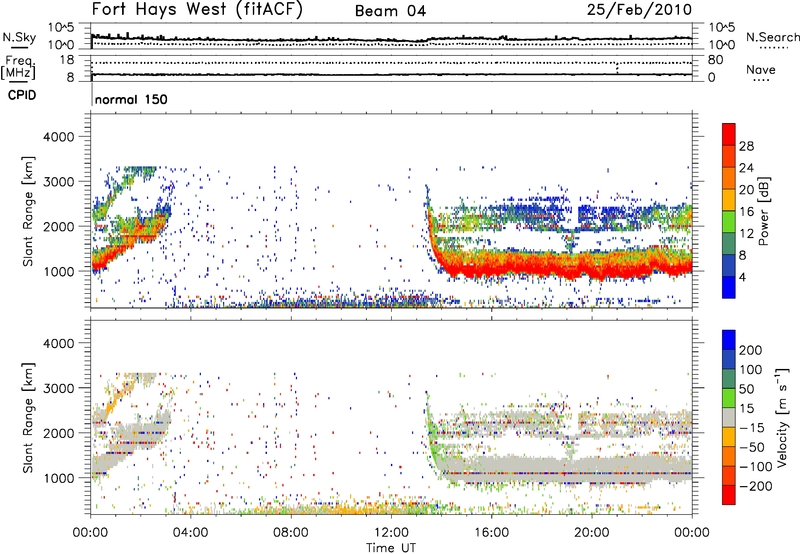Viewport: 800px width, 554px height.
Task: Pick the red bottom segment of Velocity color bar
Action: (x=729, y=495)
